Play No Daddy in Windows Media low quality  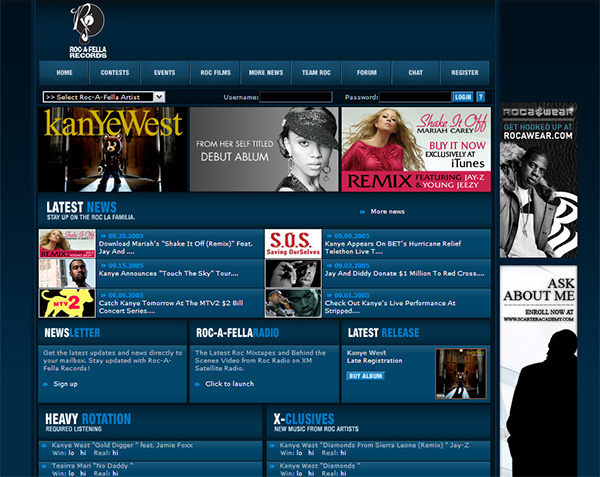click(x=72, y=474)
